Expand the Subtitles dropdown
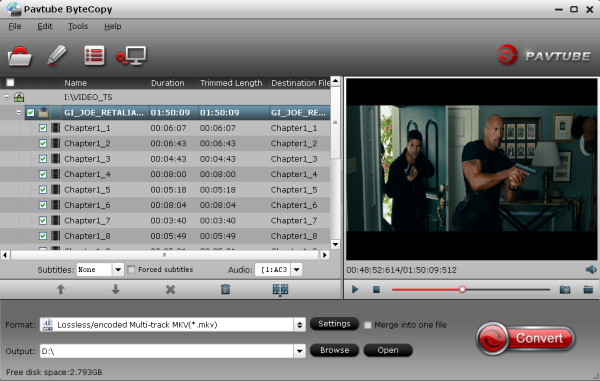 [118, 270]
